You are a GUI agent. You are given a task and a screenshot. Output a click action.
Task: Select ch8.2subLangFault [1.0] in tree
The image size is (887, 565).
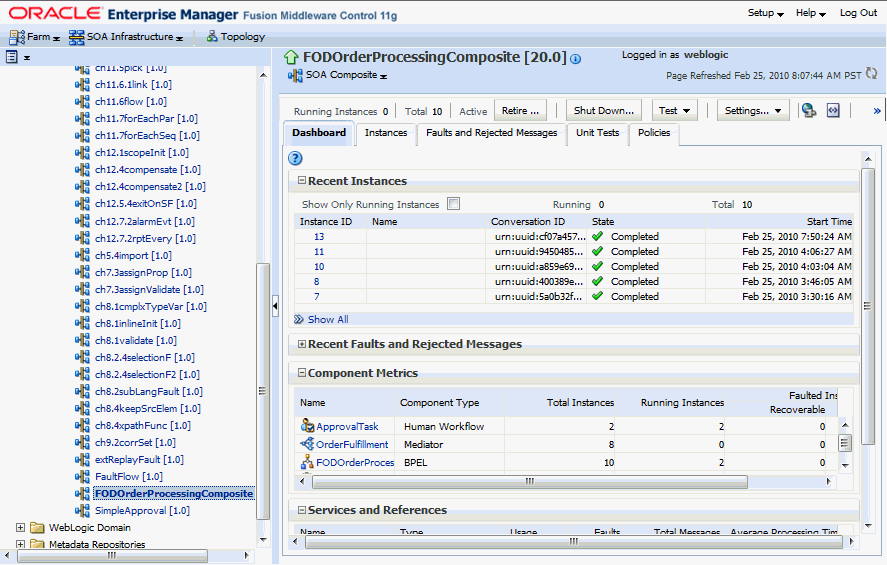[x=148, y=391]
